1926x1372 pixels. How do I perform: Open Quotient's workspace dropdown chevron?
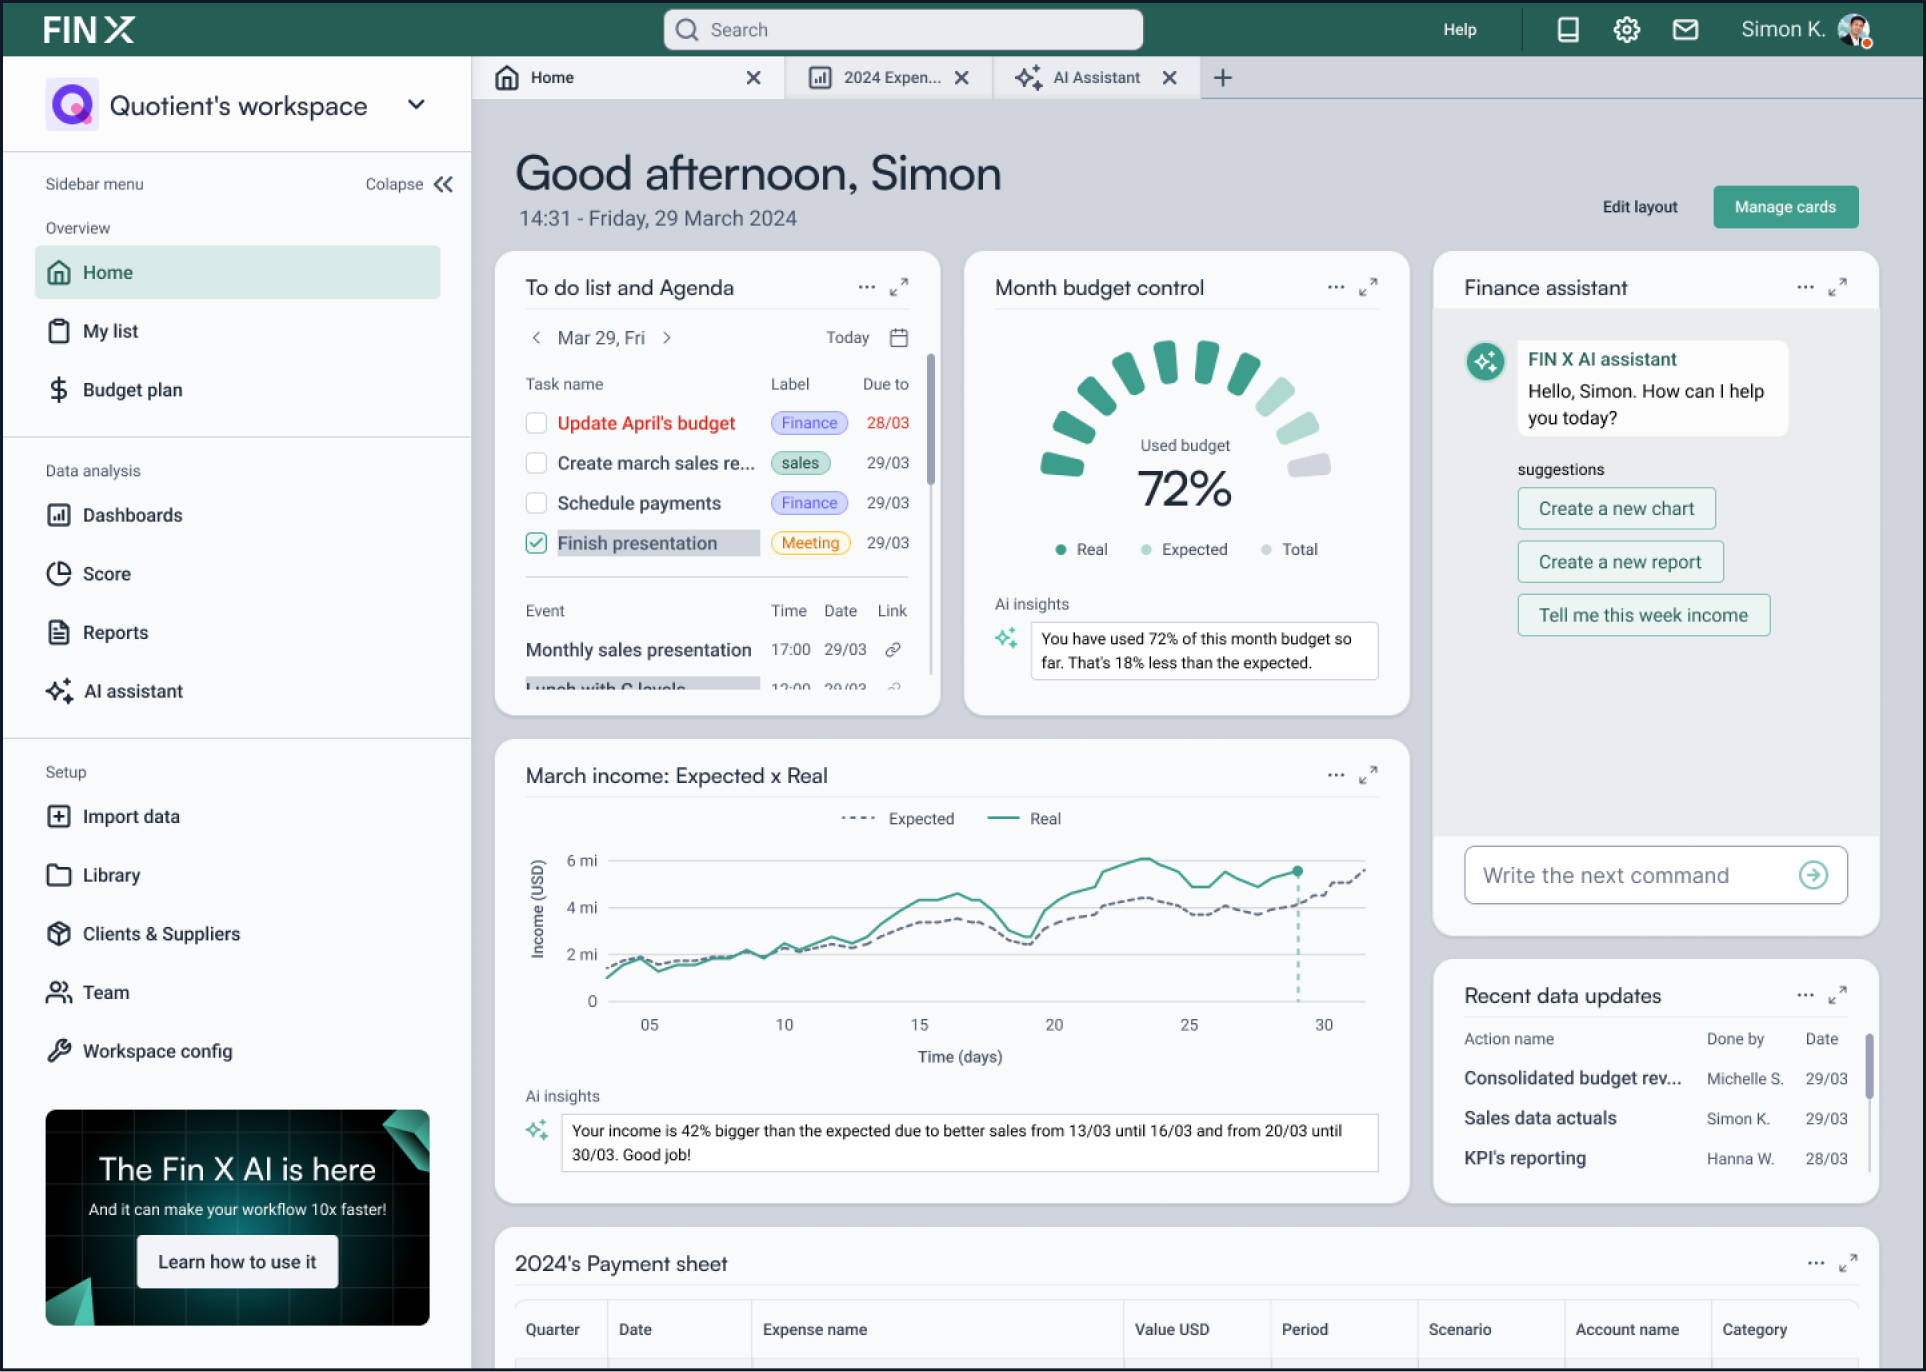click(x=417, y=105)
